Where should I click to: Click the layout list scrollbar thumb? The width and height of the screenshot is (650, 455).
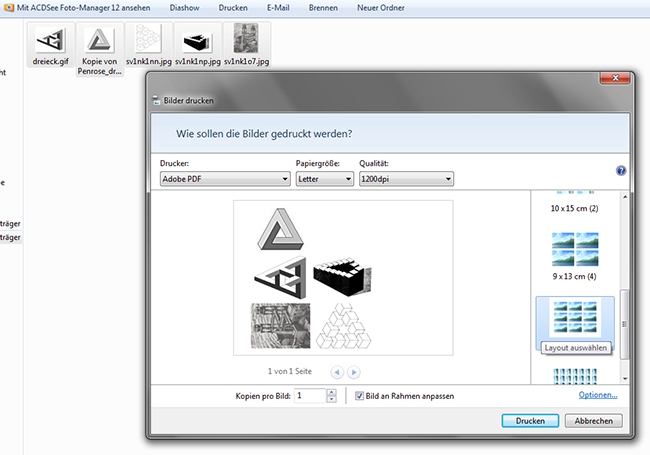point(625,324)
